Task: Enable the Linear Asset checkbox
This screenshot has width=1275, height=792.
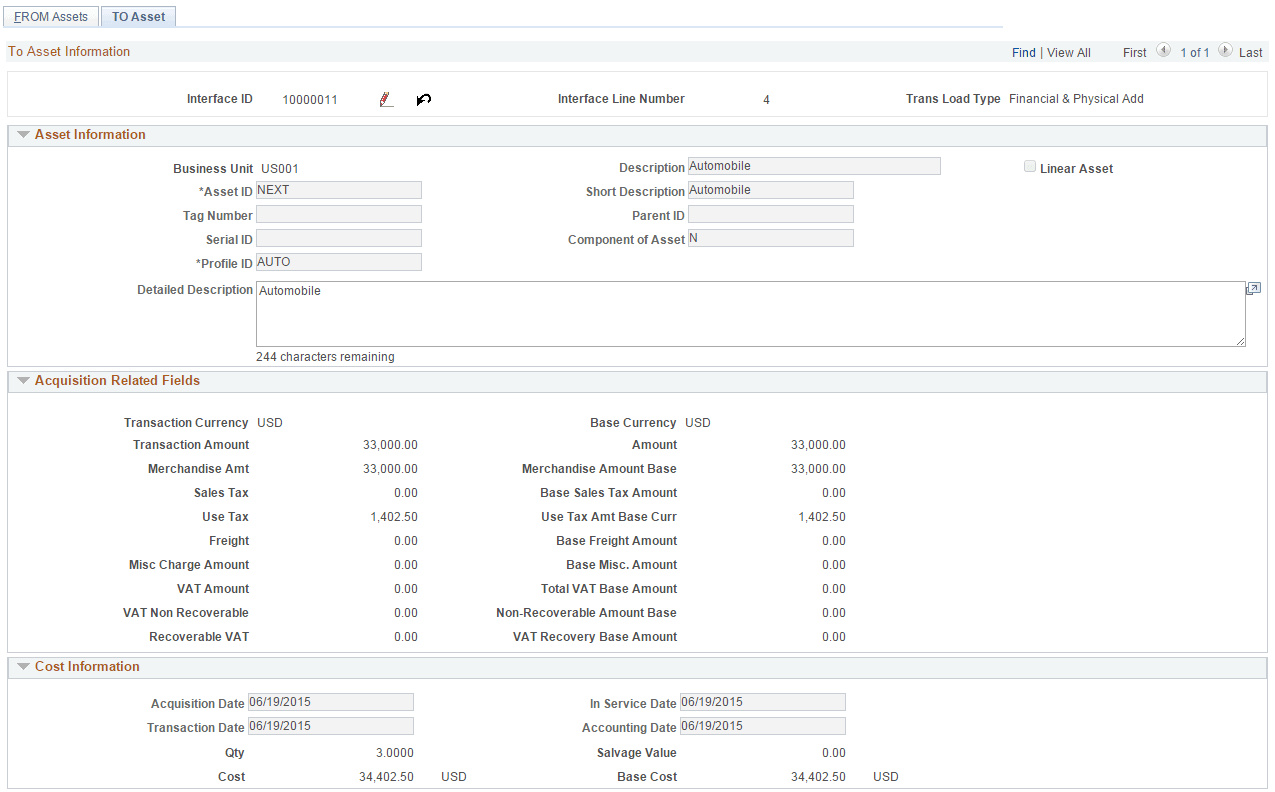Action: tap(1030, 166)
